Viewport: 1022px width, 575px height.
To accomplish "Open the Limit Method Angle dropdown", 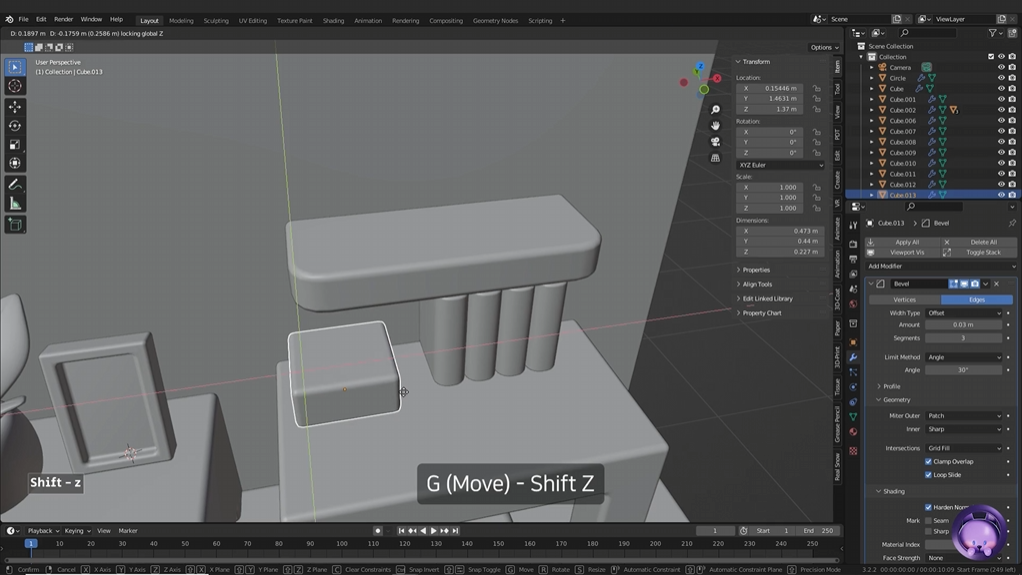I will pyautogui.click(x=963, y=357).
